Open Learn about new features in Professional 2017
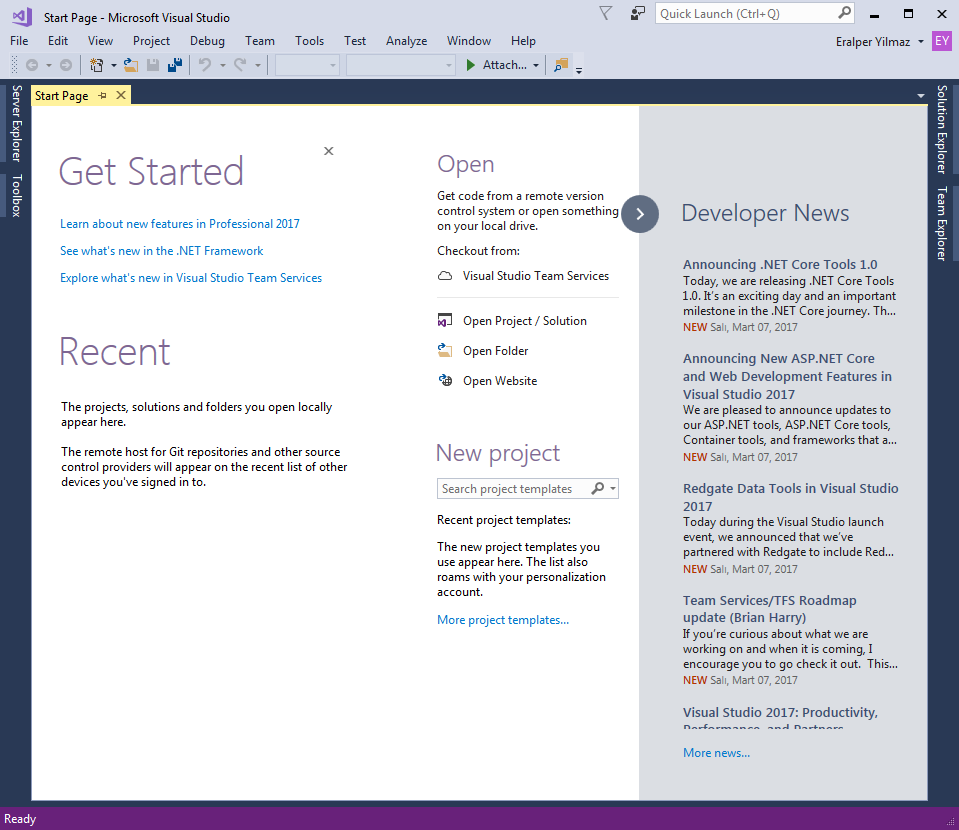Image resolution: width=959 pixels, height=830 pixels. point(180,224)
